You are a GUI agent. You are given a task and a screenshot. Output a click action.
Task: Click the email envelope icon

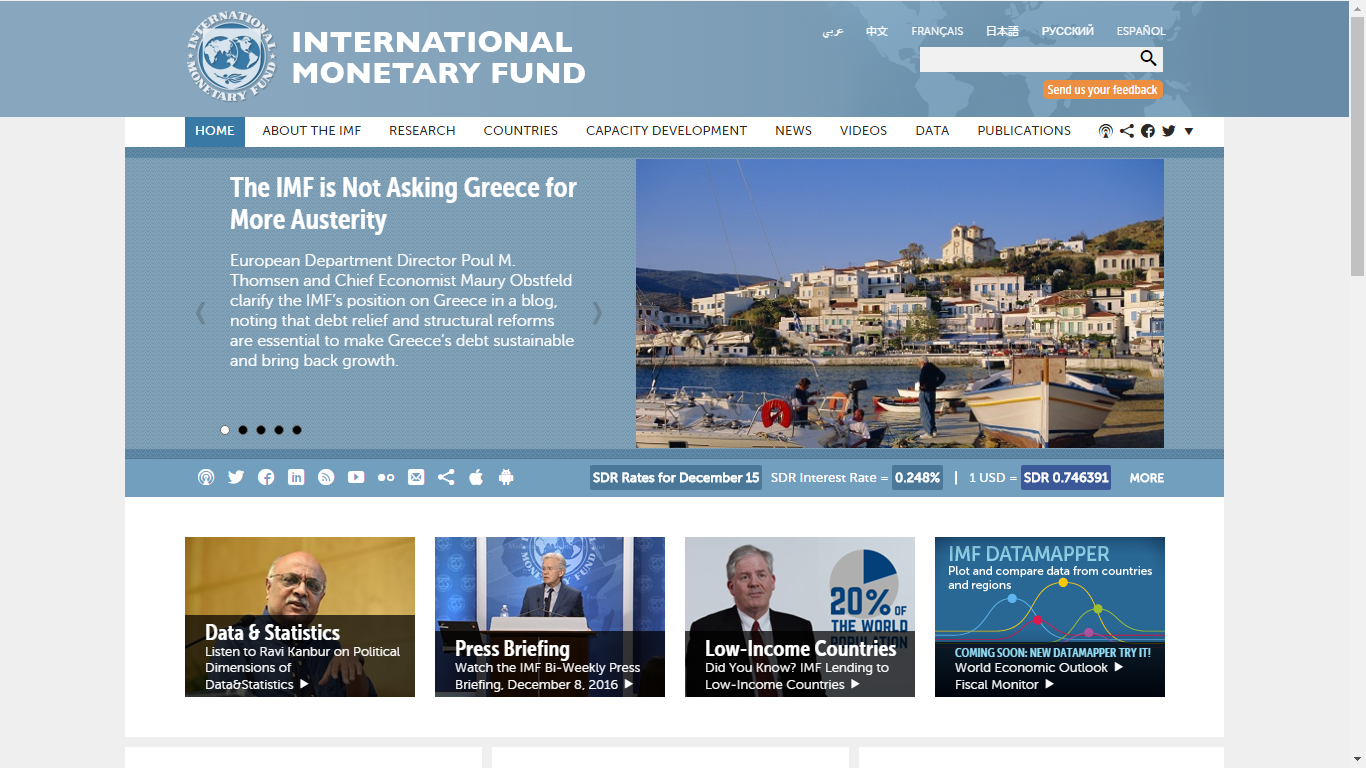416,478
